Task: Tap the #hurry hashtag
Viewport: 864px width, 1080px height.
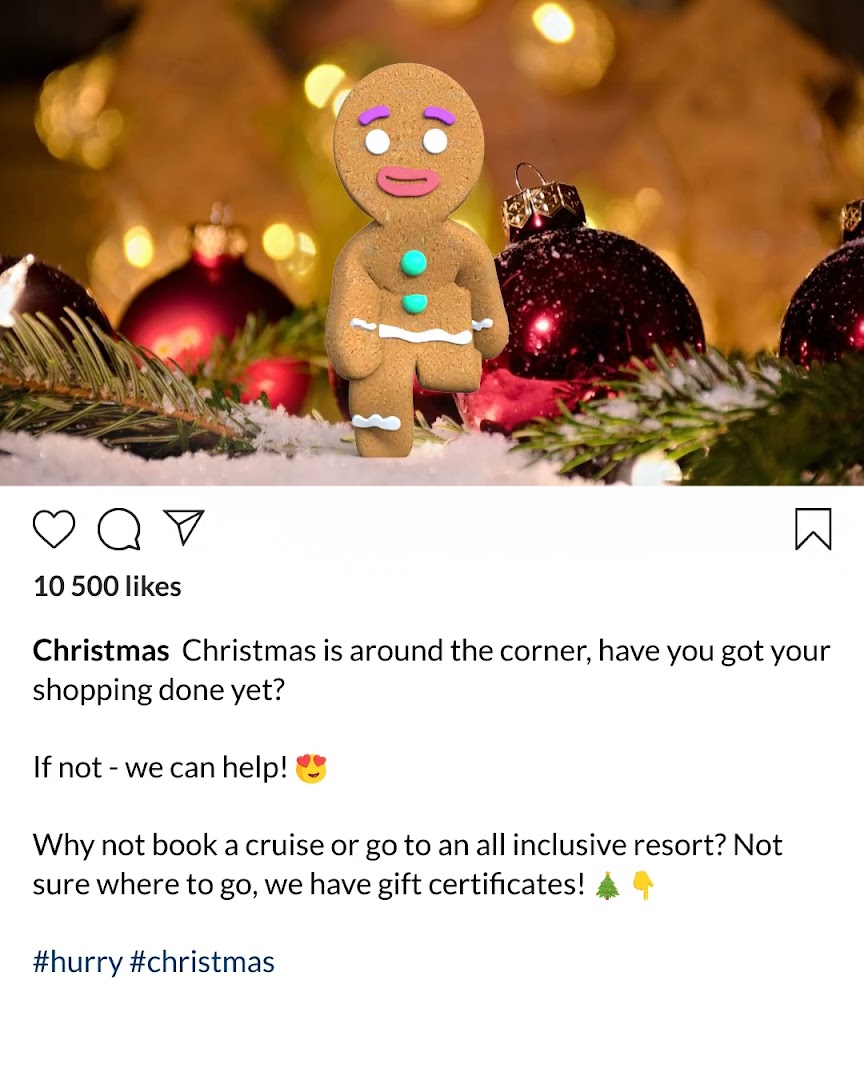Action: click(x=77, y=962)
